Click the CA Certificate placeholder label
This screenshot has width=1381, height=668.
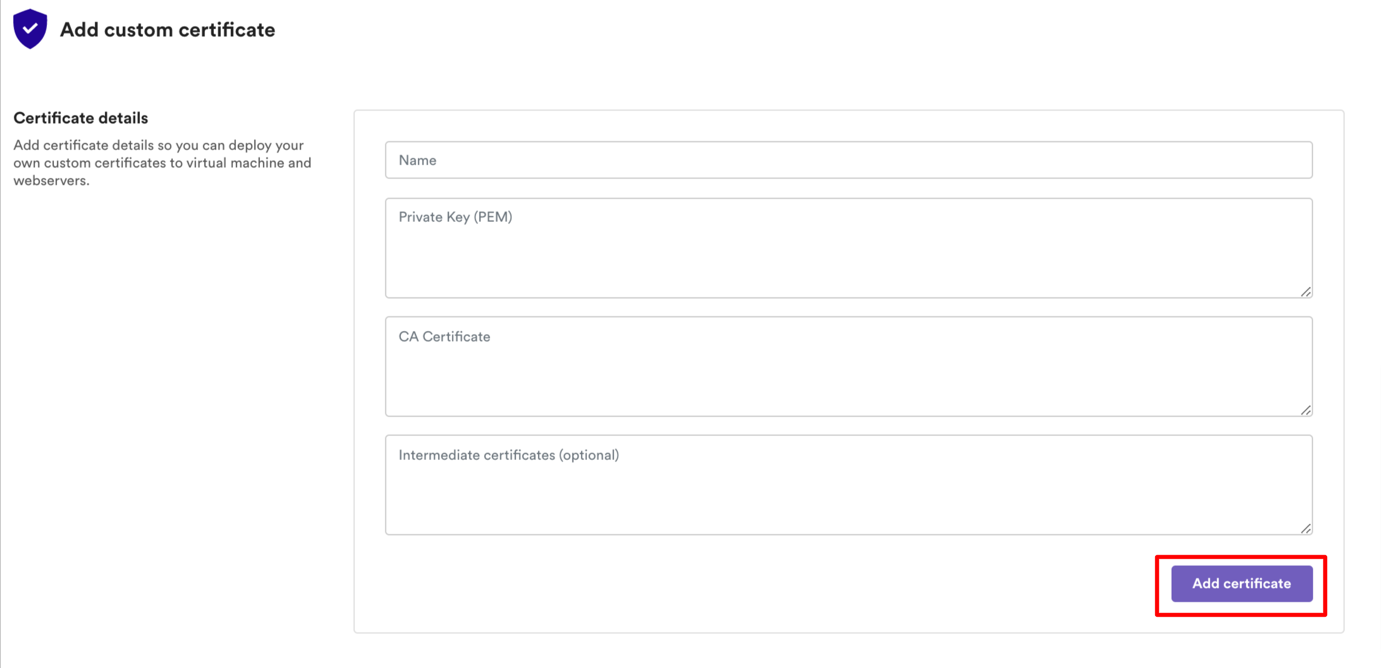click(444, 337)
